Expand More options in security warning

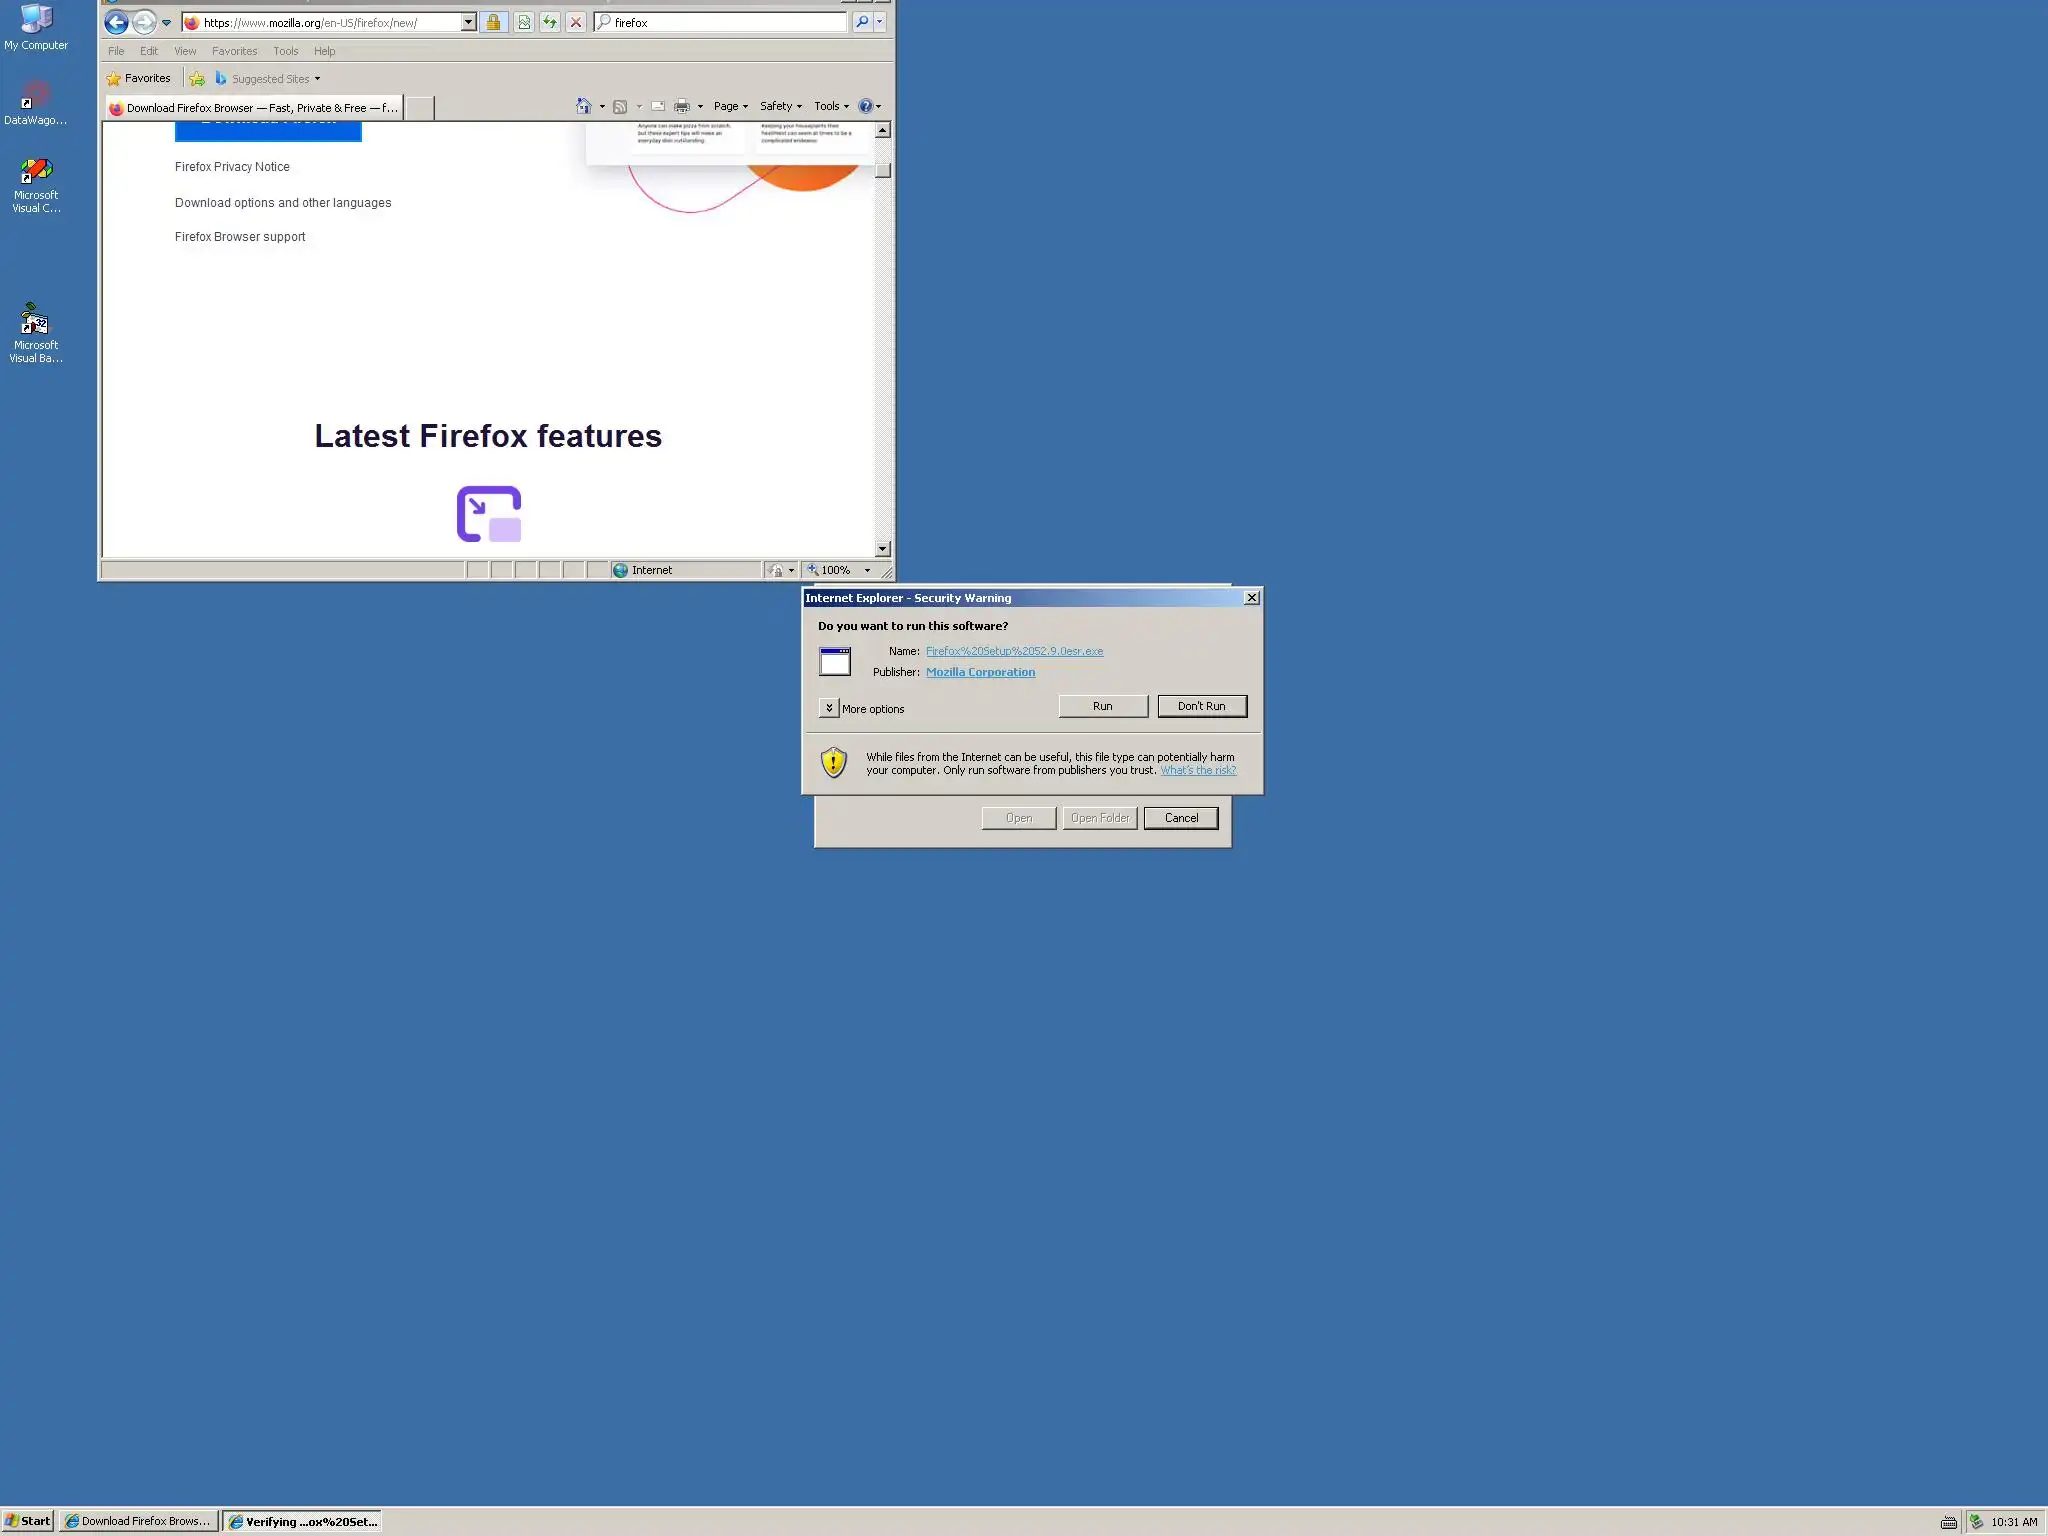coord(829,708)
